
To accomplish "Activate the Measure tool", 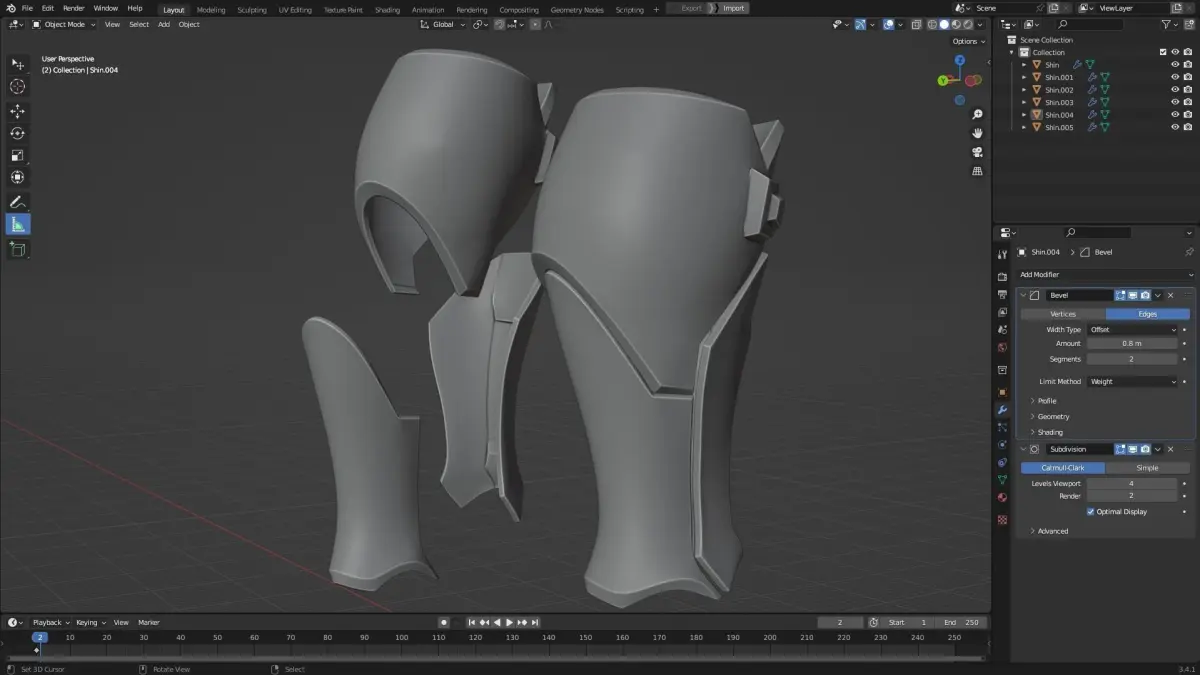I will (x=18, y=224).
